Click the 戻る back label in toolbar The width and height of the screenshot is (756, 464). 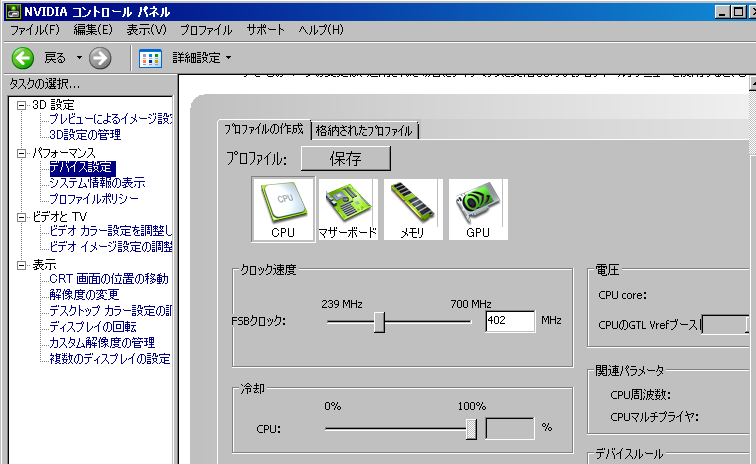(x=54, y=58)
